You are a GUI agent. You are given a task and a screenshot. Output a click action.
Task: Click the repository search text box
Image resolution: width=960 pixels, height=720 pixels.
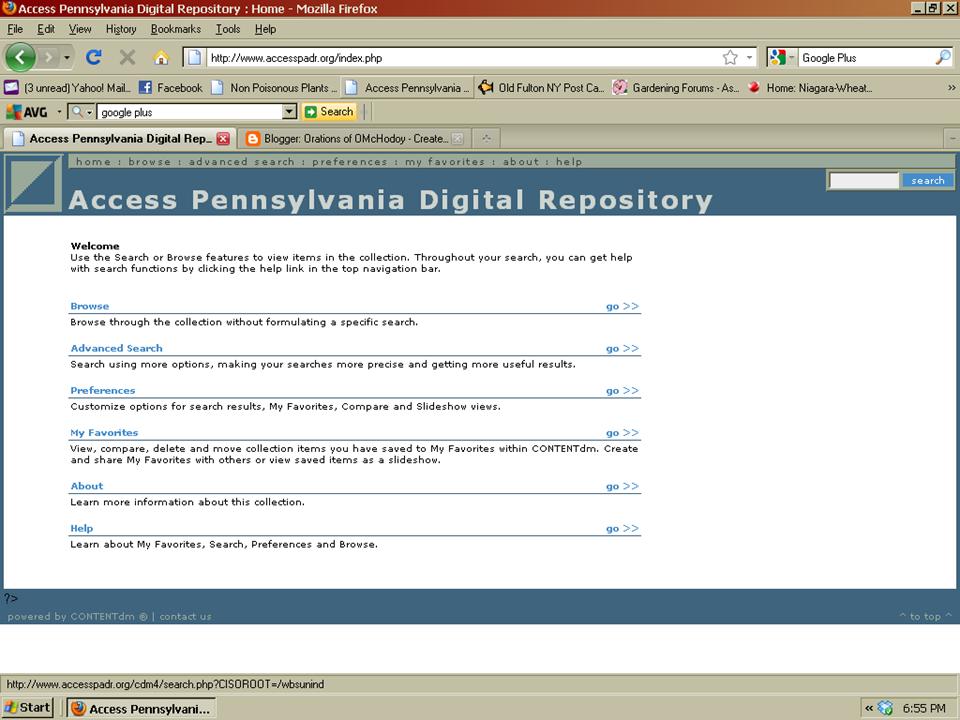pyautogui.click(x=864, y=181)
